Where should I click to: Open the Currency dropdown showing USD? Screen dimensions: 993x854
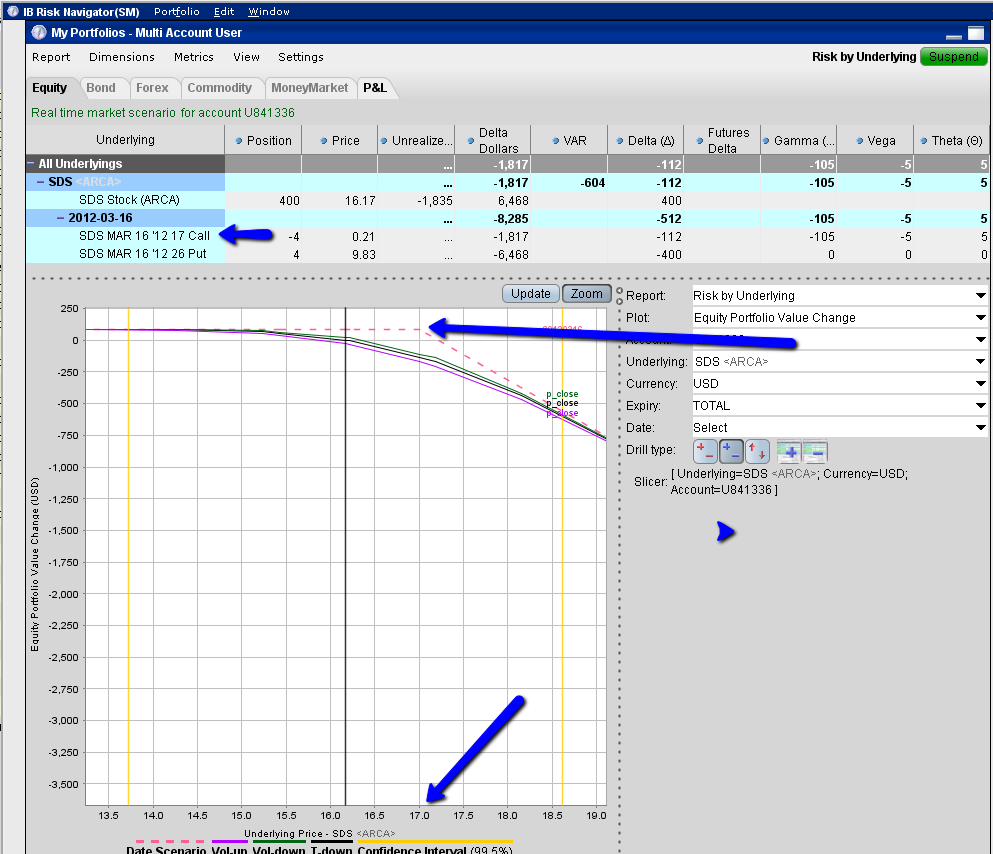[x=840, y=384]
